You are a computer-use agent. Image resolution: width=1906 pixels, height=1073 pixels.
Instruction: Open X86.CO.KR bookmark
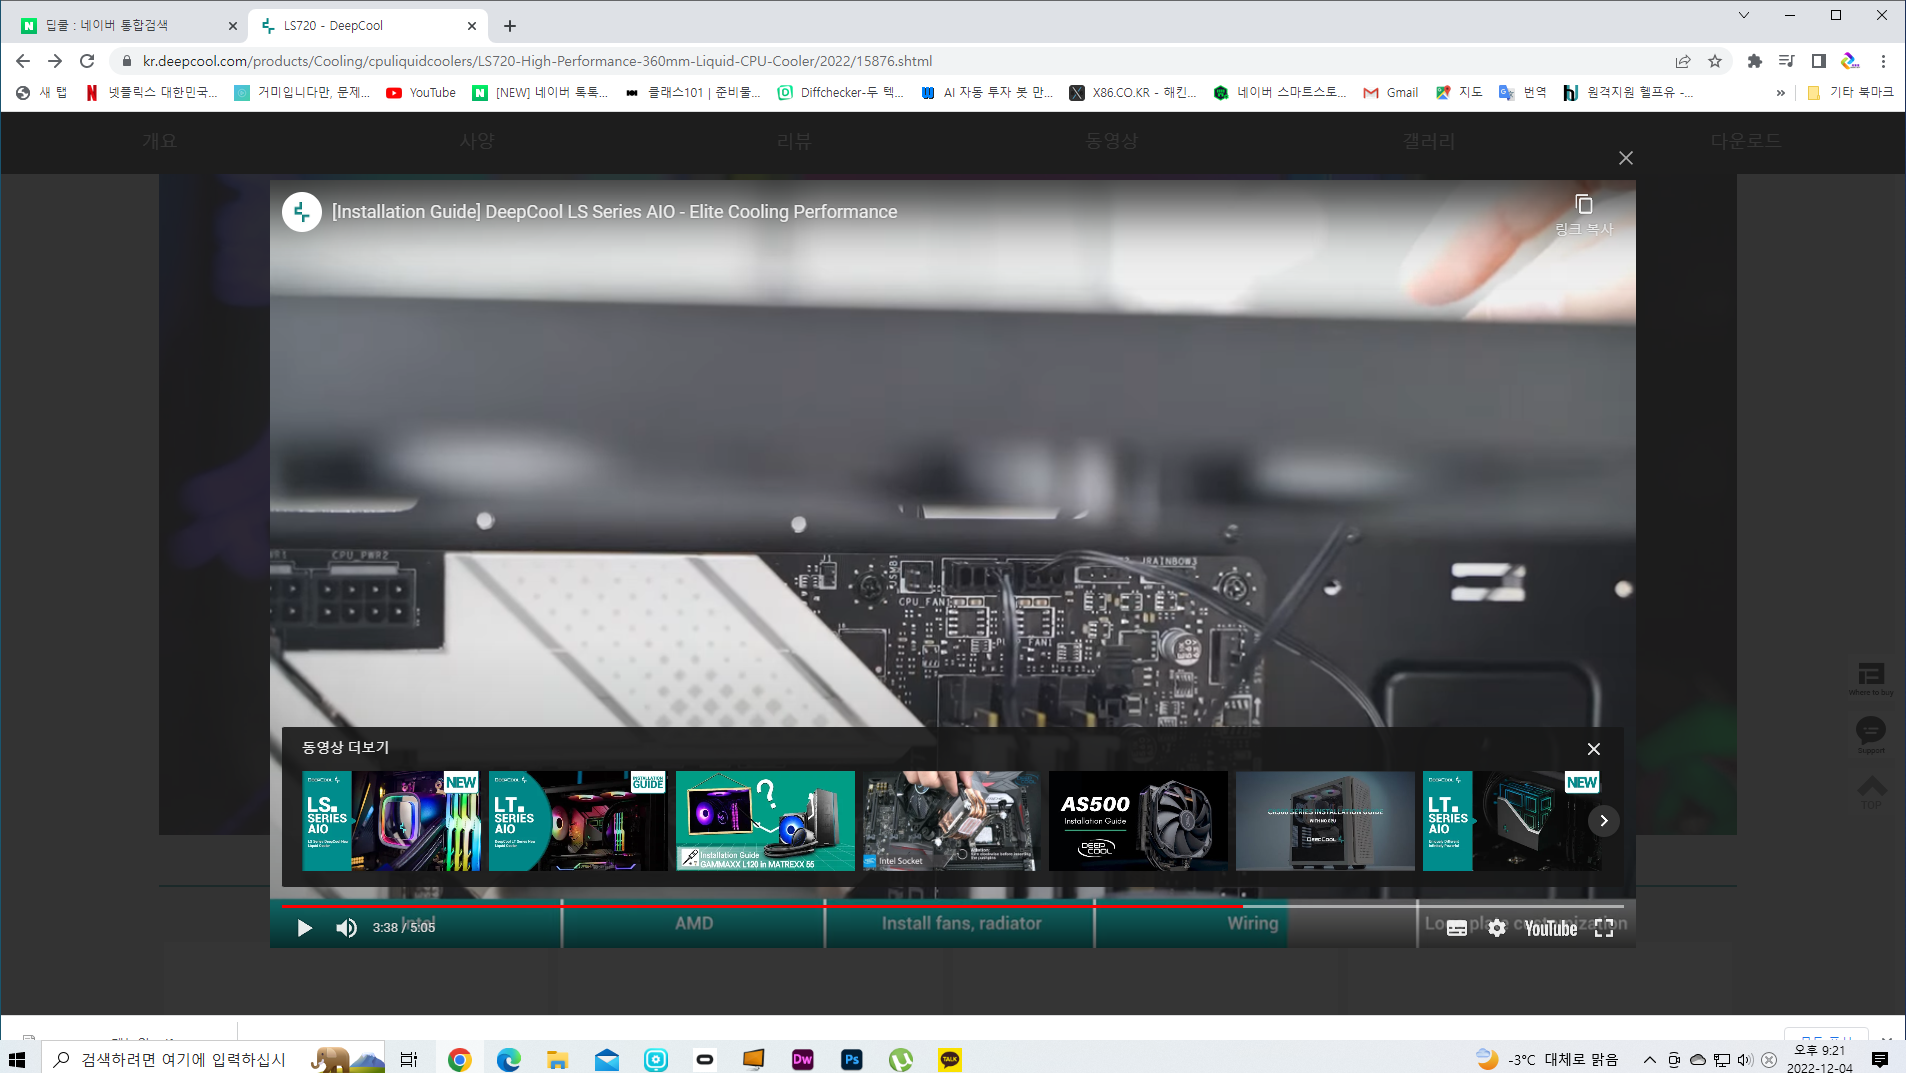1133,92
